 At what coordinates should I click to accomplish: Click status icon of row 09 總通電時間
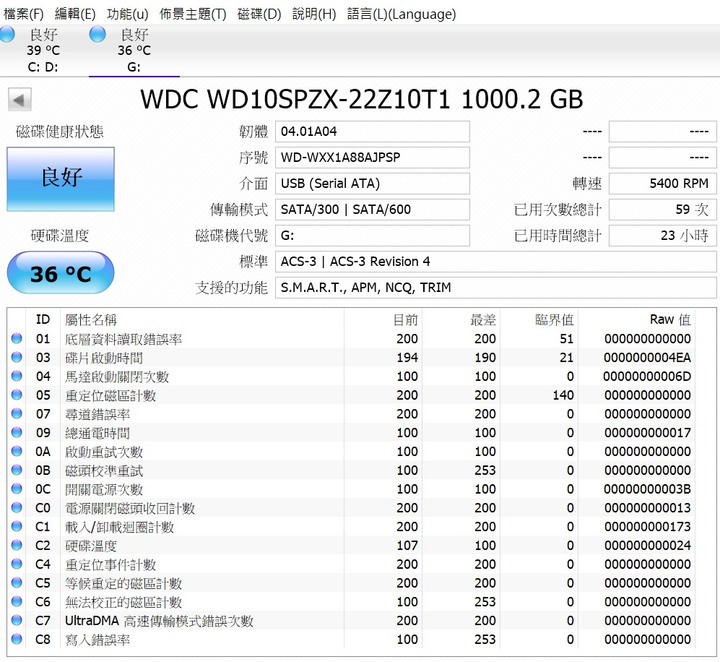17,433
